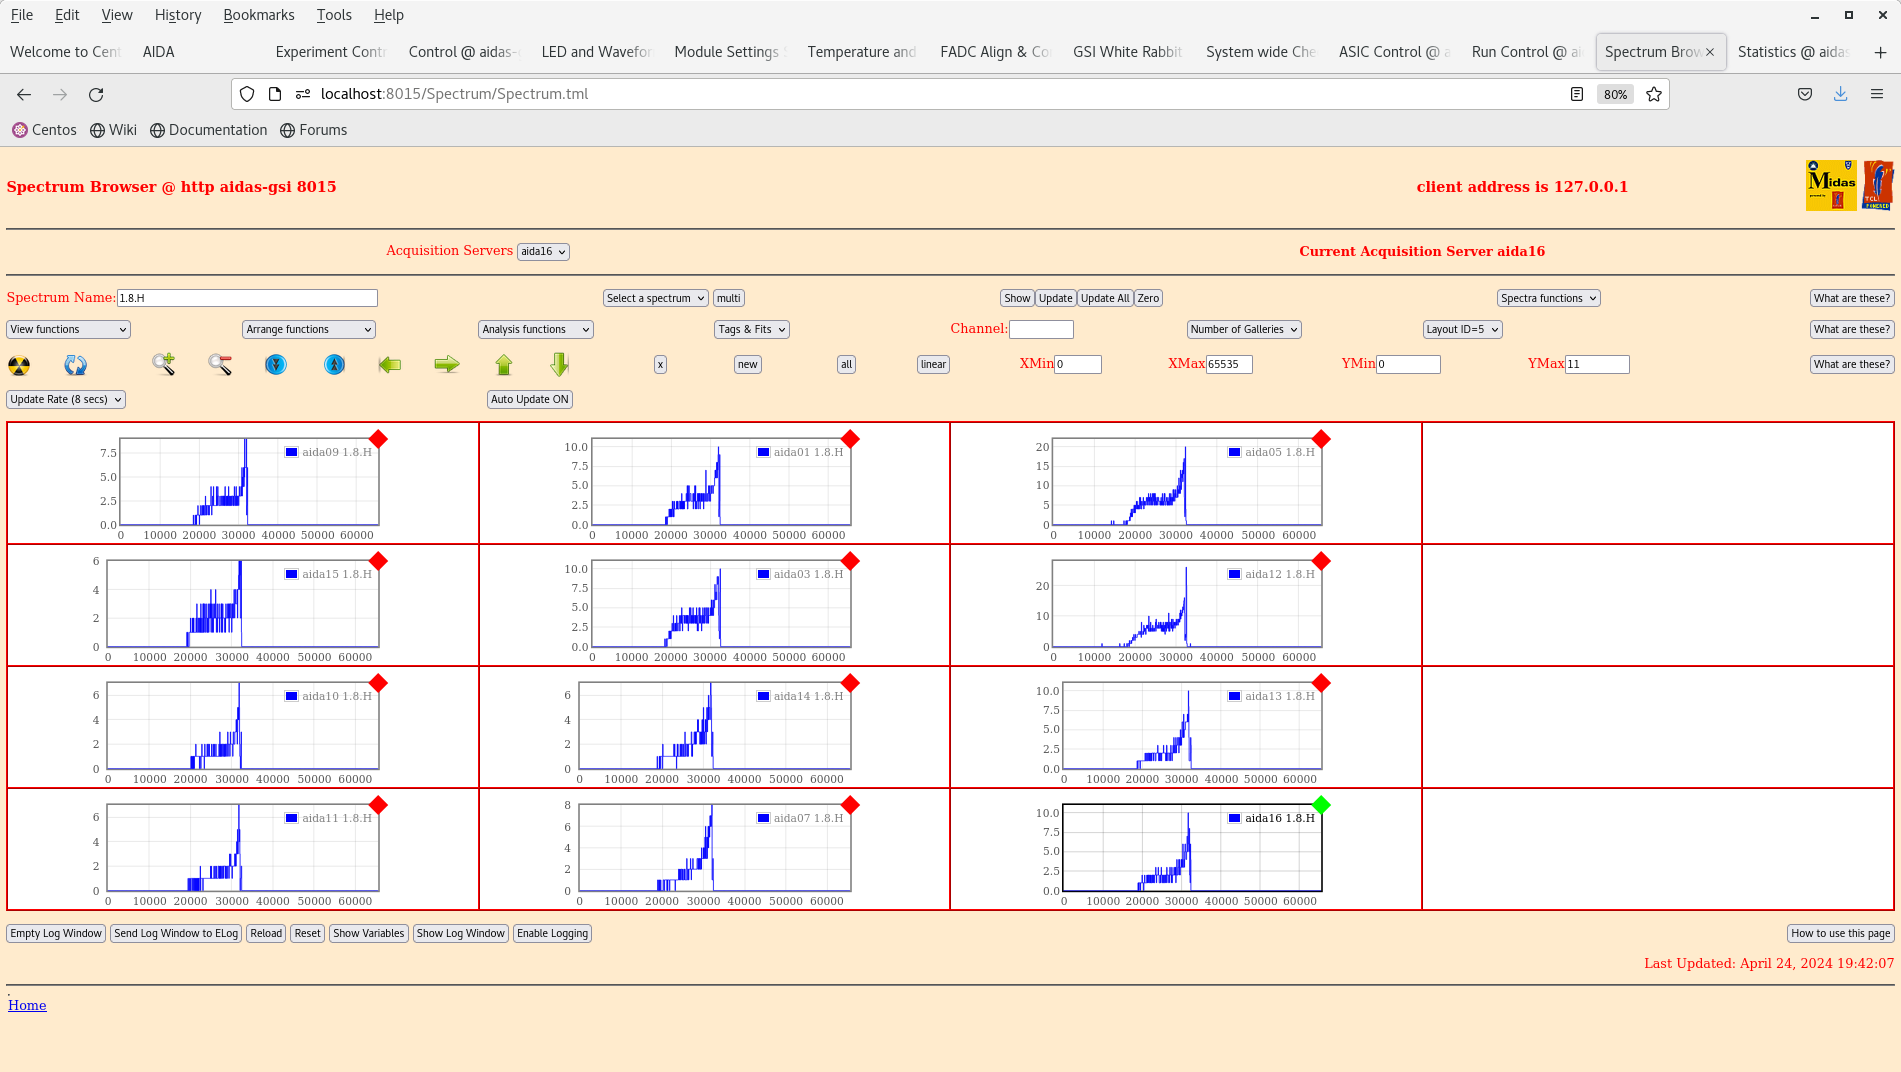This screenshot has height=1072, width=1901.
Task: Switch to the Module Settings tab
Action: click(x=728, y=52)
